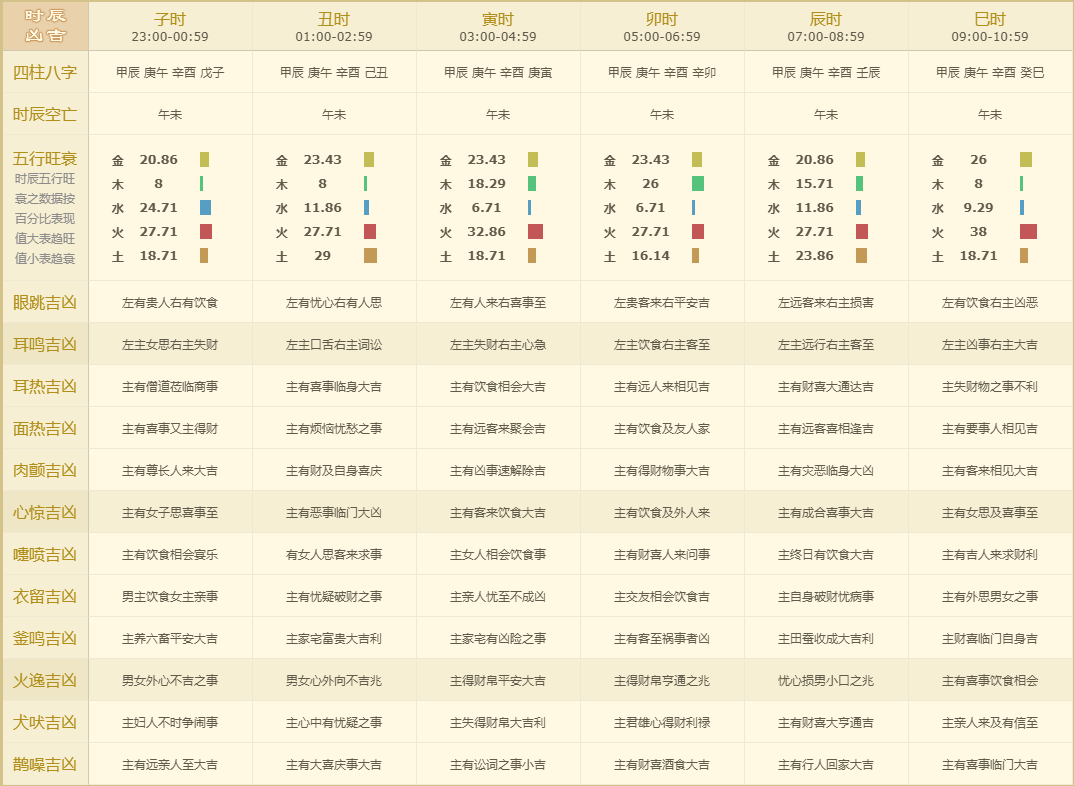The width and height of the screenshot is (1074, 786).
Task: Click the cell 主有凶事速解除吉
Action: tap(498, 470)
